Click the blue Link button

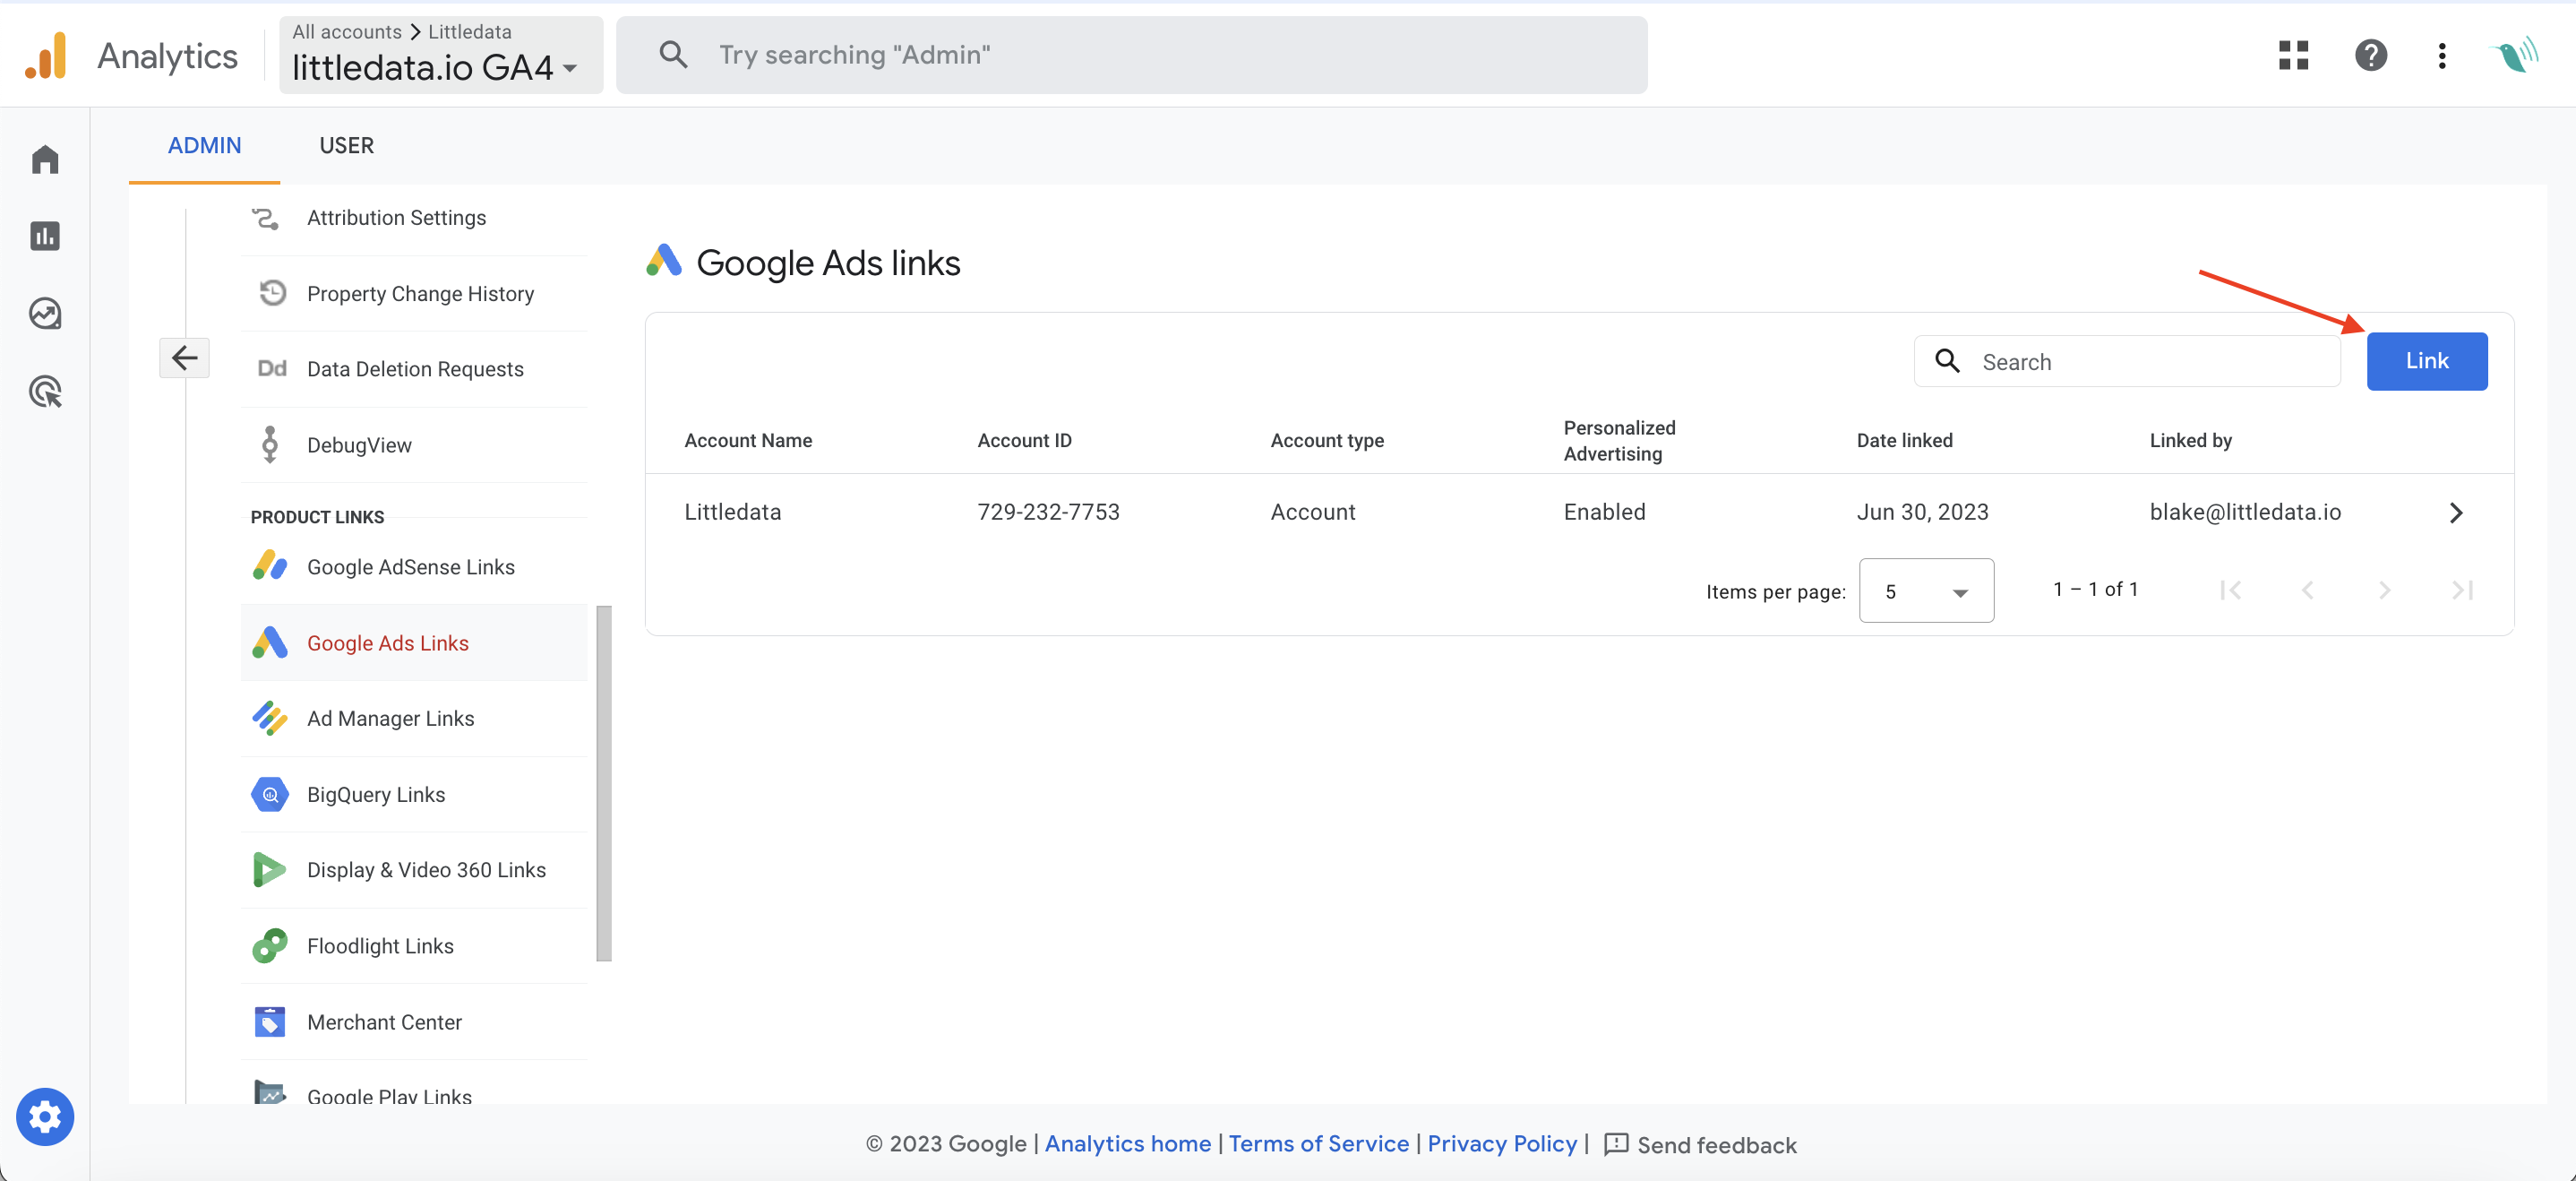[2427, 361]
